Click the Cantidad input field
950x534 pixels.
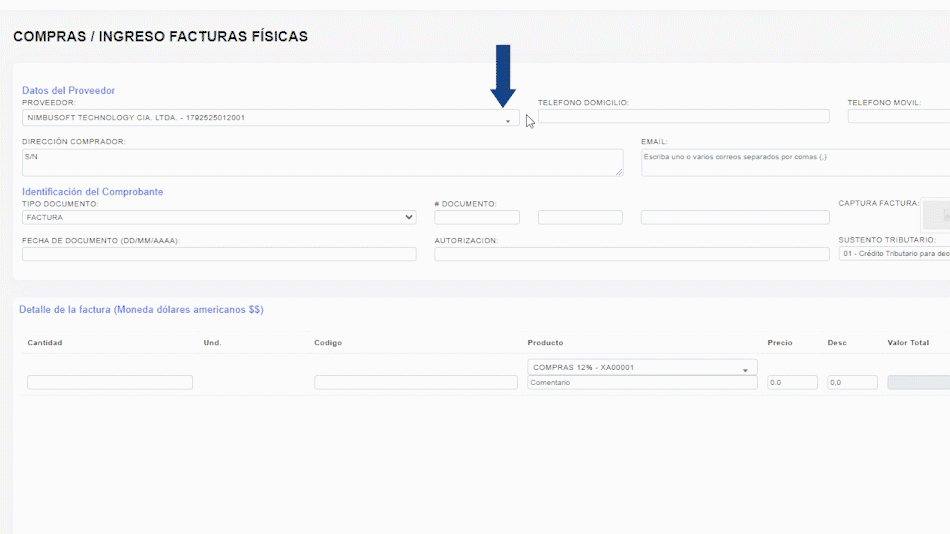(x=110, y=382)
